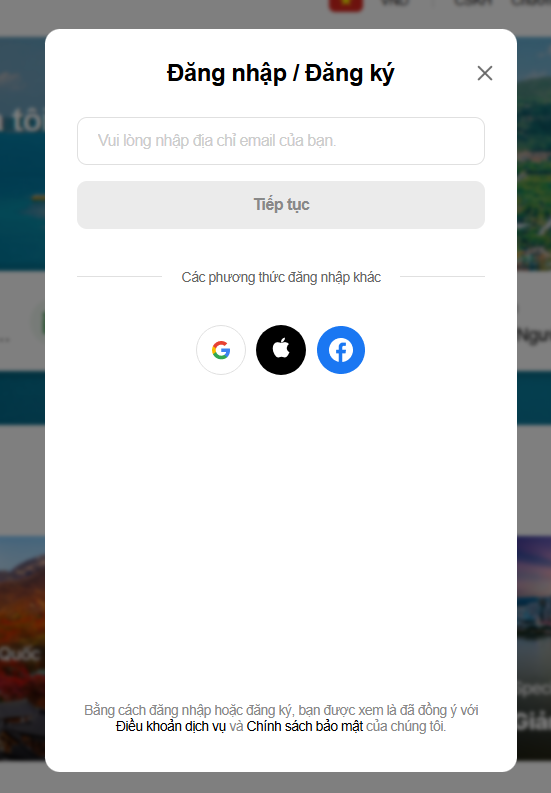Click the dimmed overlay below the dialog
551x793 pixels.
tap(281, 783)
